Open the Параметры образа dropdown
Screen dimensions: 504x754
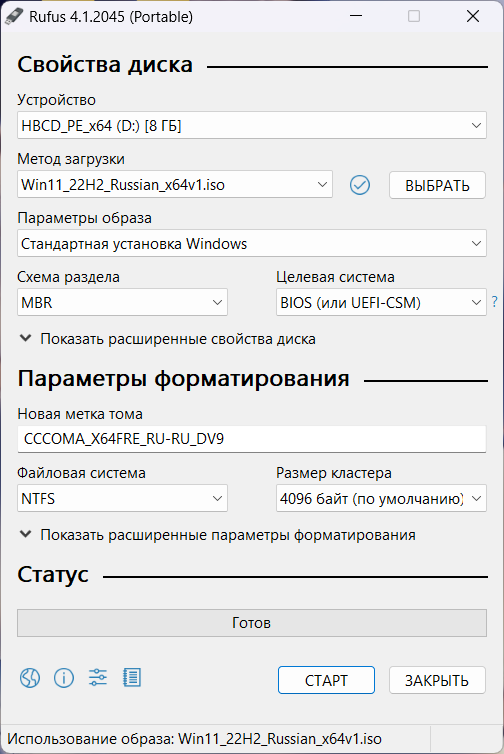[252, 243]
